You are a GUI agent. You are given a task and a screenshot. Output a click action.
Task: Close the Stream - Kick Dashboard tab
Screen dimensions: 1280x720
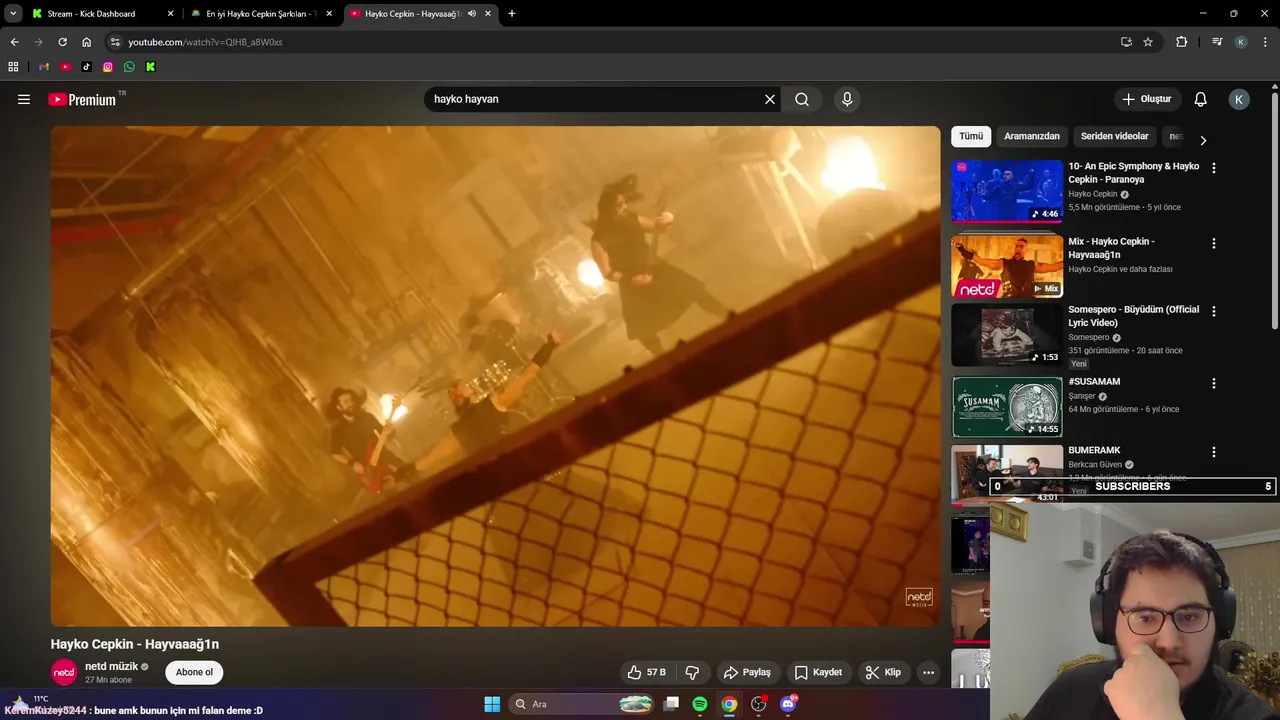[170, 14]
